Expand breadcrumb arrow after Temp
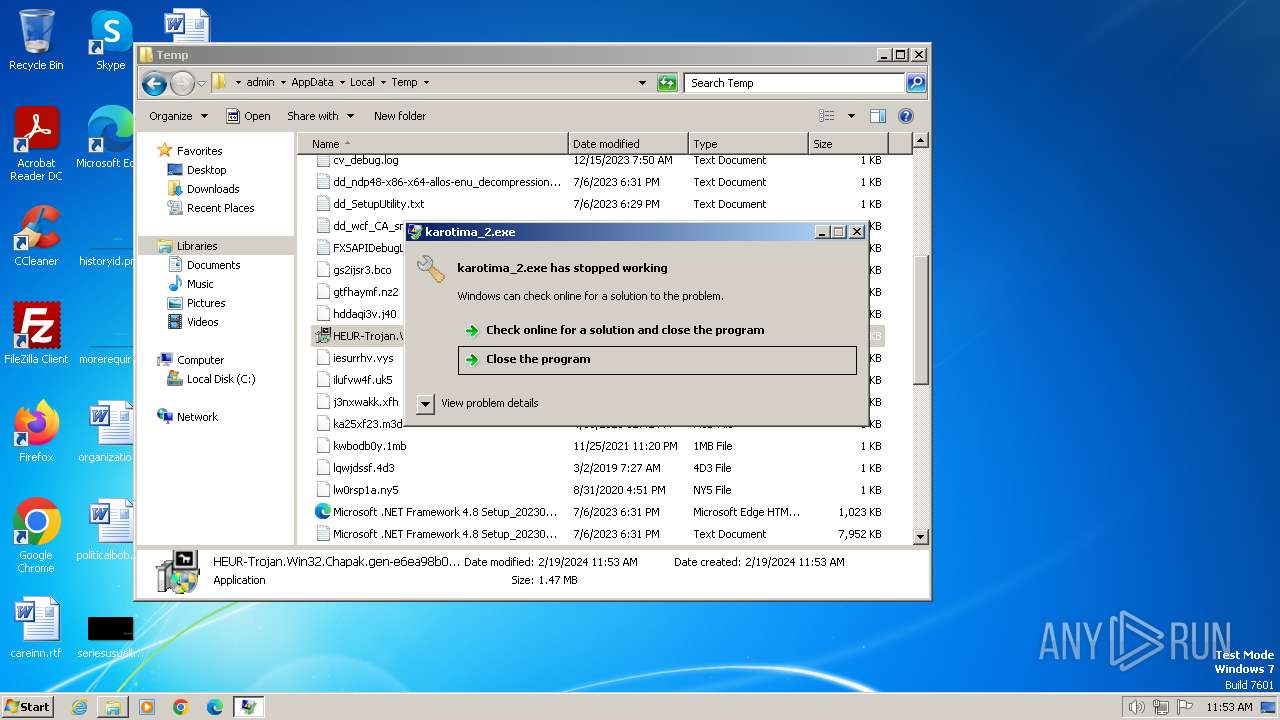The image size is (1280, 720). pos(426,83)
